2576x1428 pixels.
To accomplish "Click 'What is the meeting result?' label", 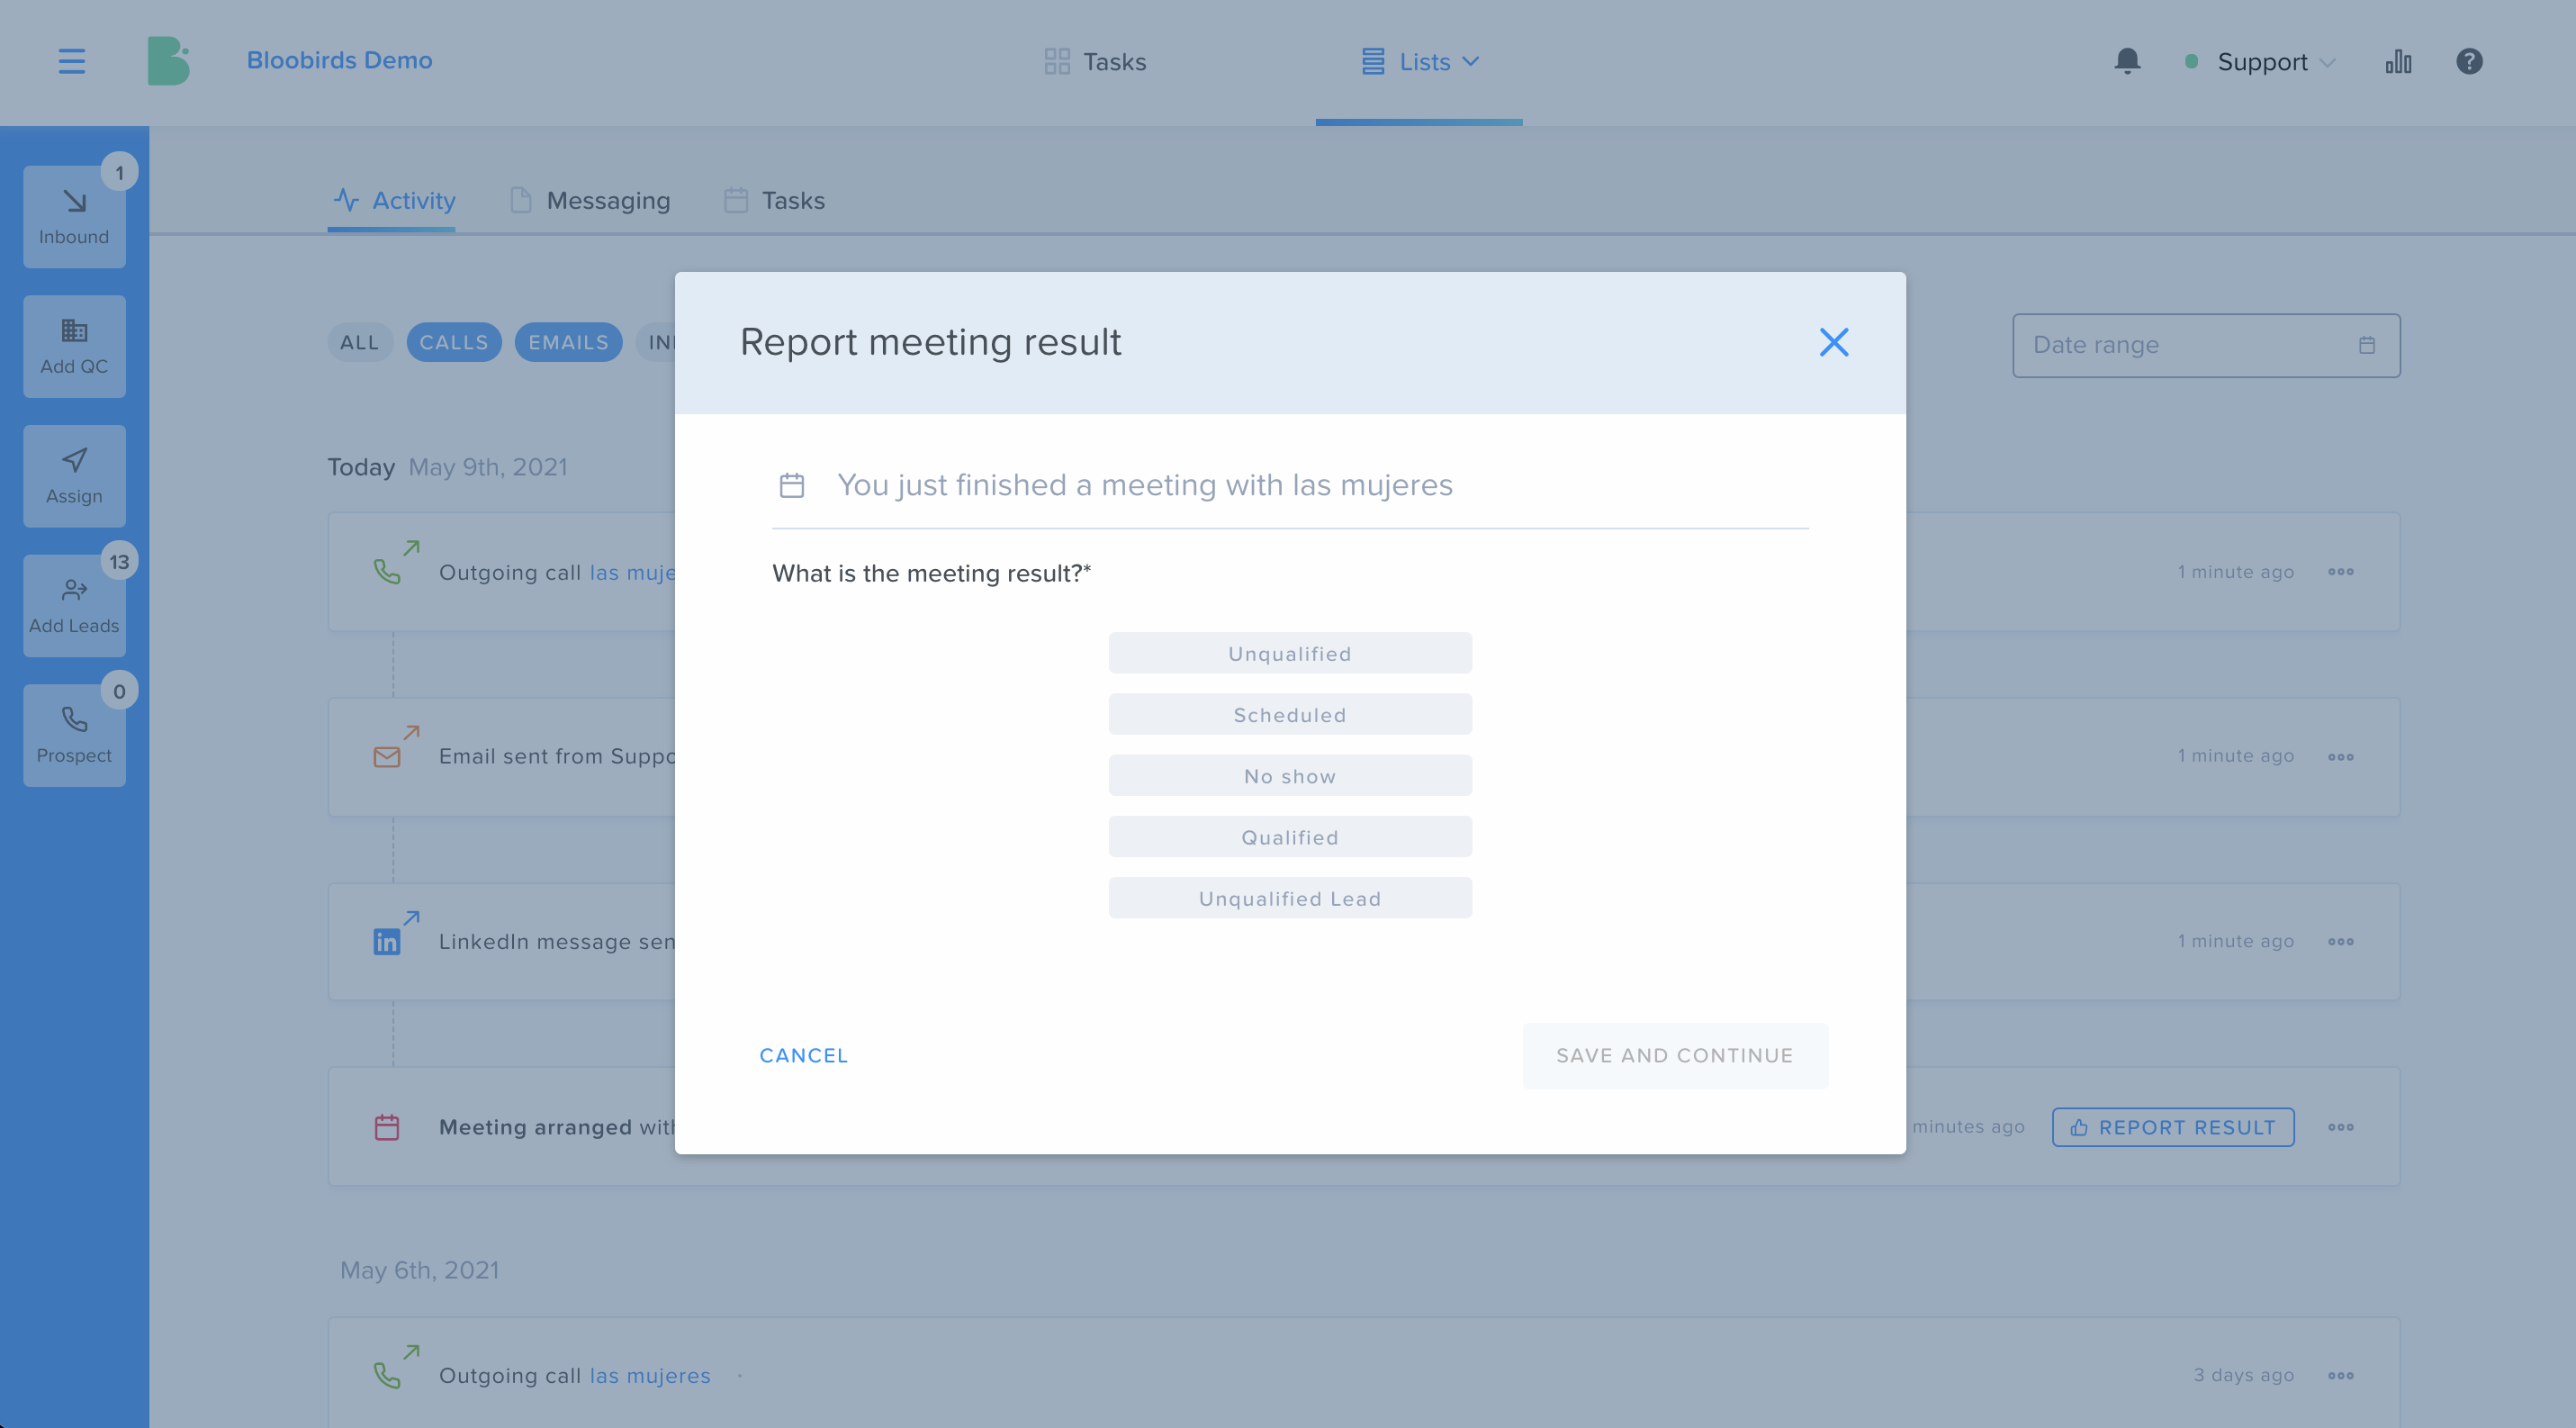I will [931, 574].
